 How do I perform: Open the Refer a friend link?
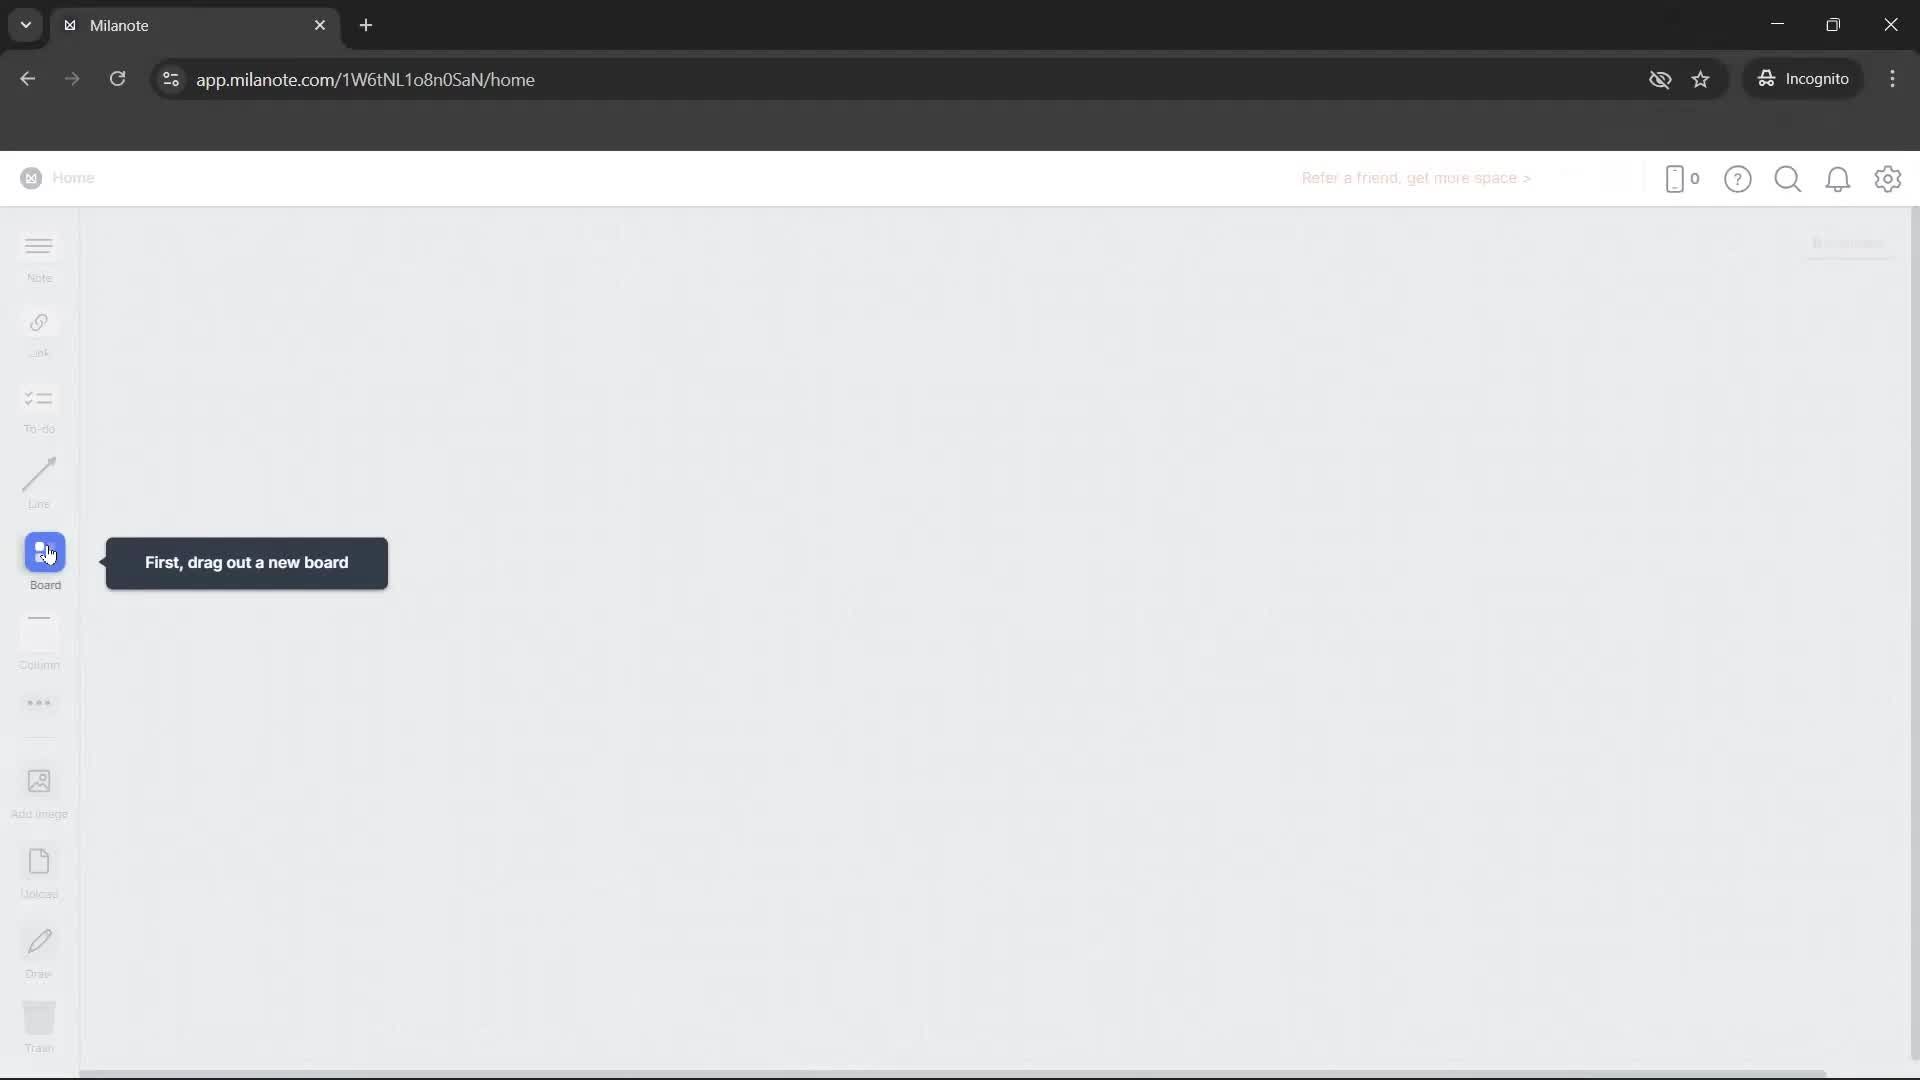pyautogui.click(x=1416, y=178)
